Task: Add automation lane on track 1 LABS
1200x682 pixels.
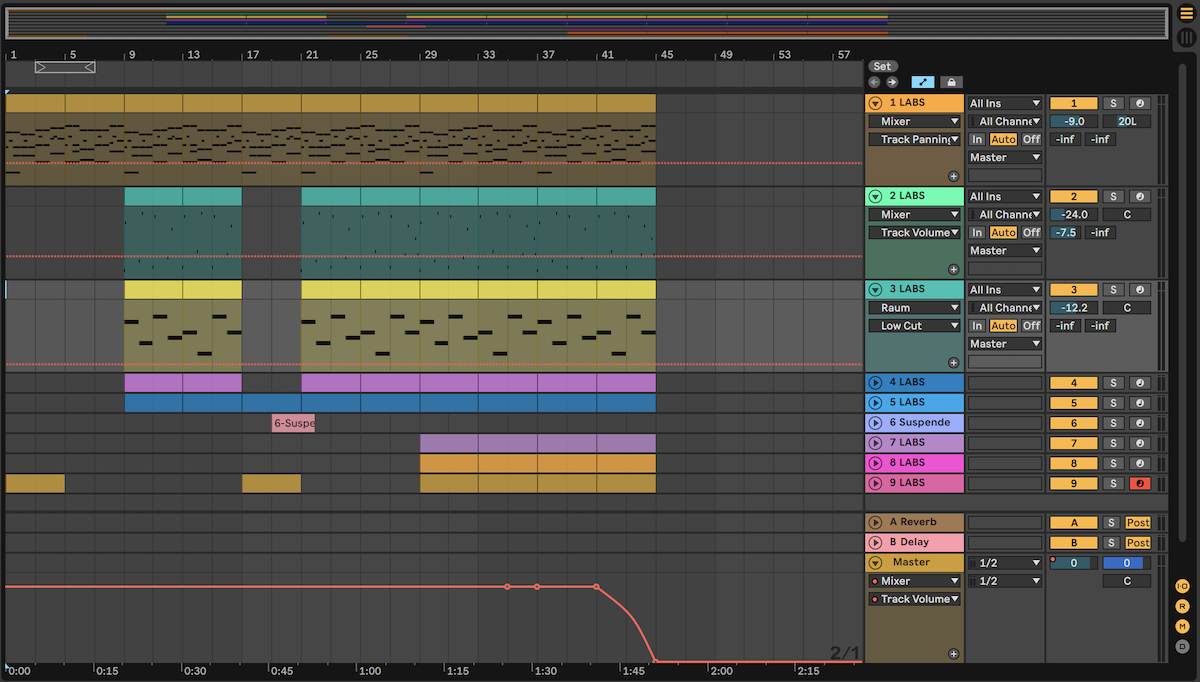Action: pyautogui.click(x=953, y=175)
